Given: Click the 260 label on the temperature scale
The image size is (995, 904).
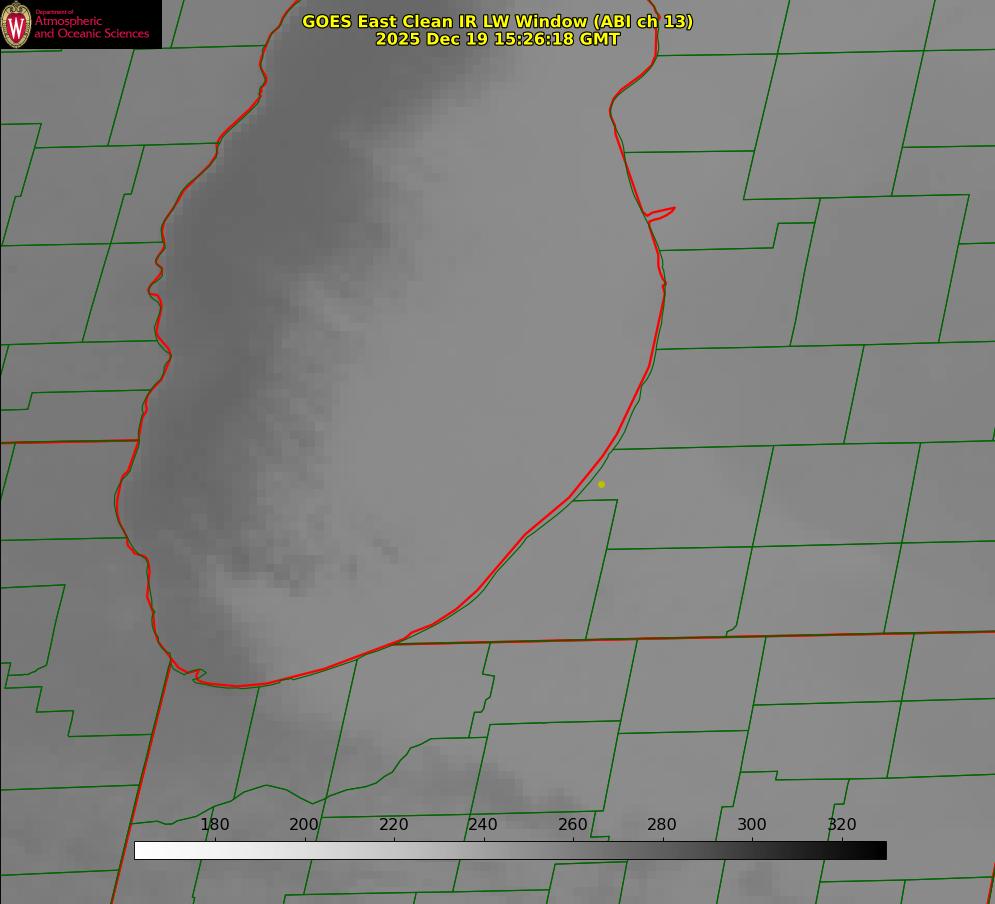Looking at the screenshot, I should [573, 825].
